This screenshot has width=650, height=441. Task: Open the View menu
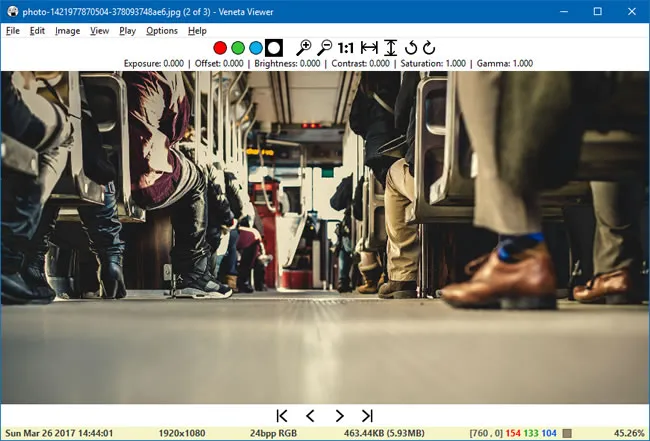coord(99,31)
